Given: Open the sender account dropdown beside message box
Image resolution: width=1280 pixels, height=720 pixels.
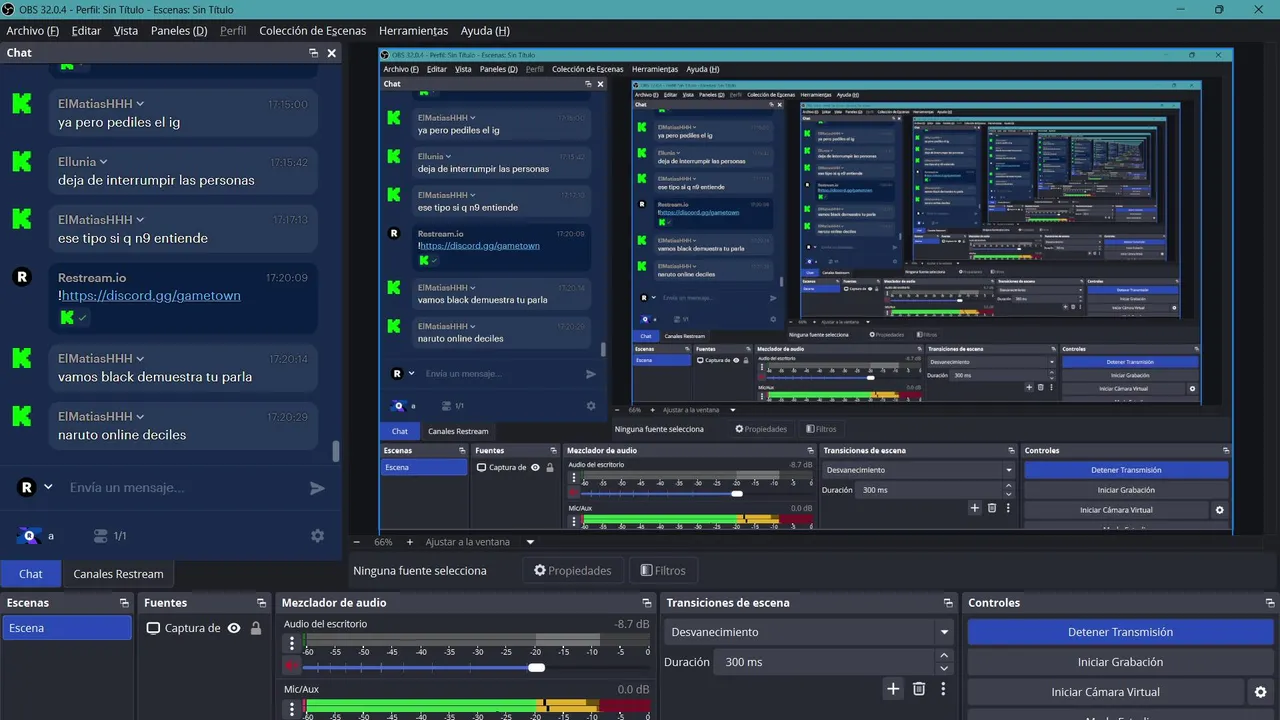Looking at the screenshot, I should [46, 488].
